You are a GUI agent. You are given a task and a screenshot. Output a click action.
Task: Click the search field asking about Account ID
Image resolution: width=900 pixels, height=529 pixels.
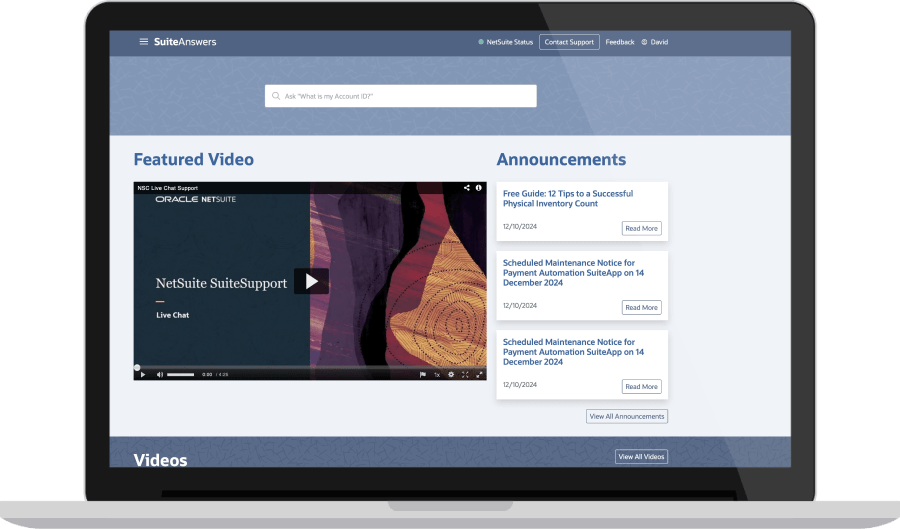coord(400,96)
